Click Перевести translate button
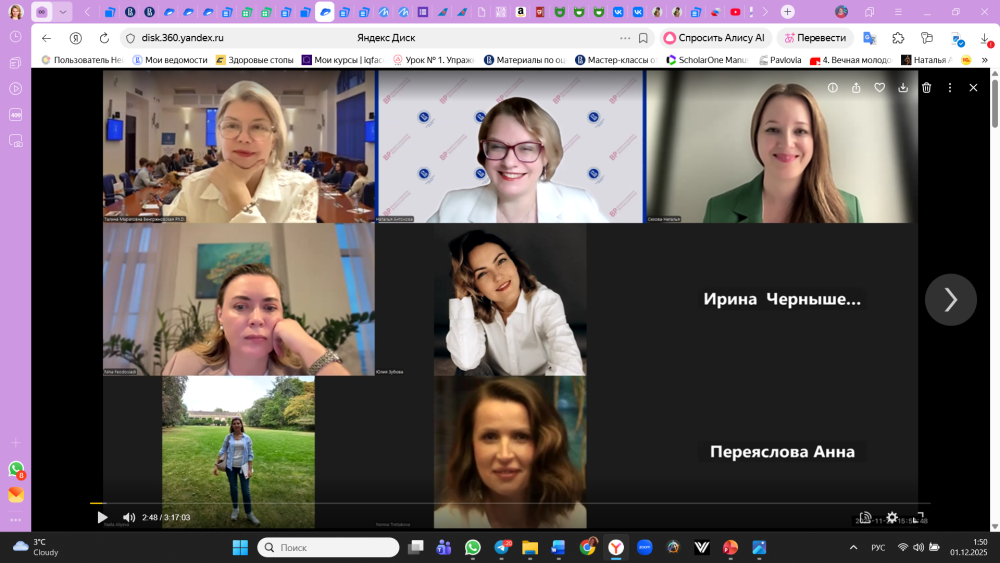The width and height of the screenshot is (1000, 563). [x=814, y=38]
